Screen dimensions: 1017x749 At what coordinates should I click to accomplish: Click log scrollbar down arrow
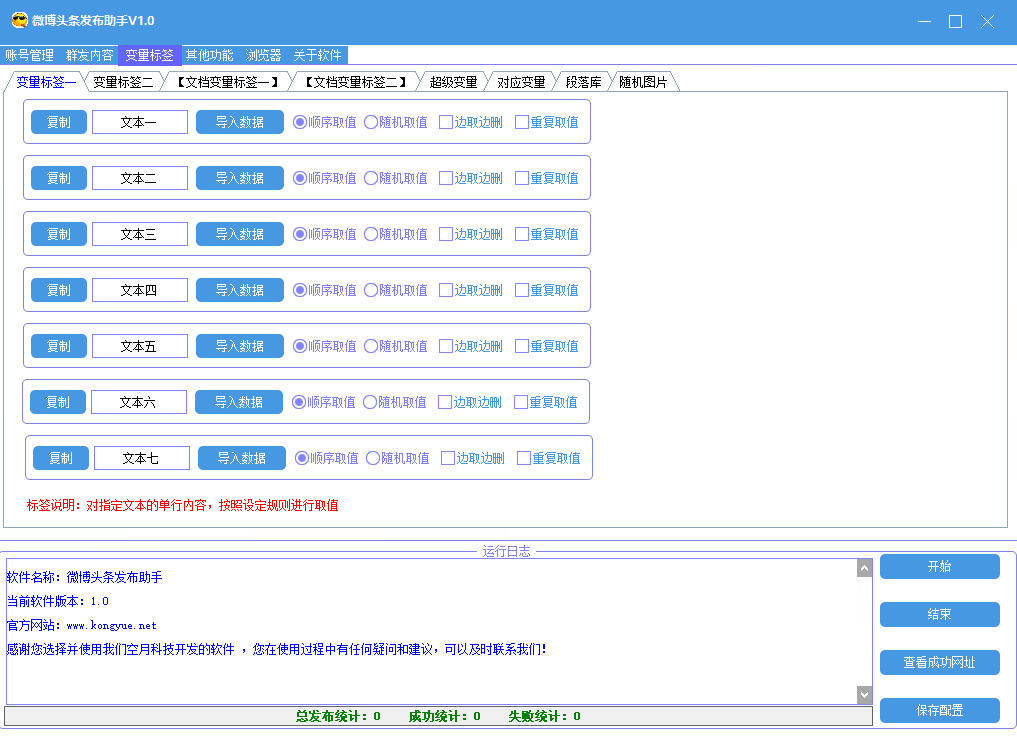(864, 695)
